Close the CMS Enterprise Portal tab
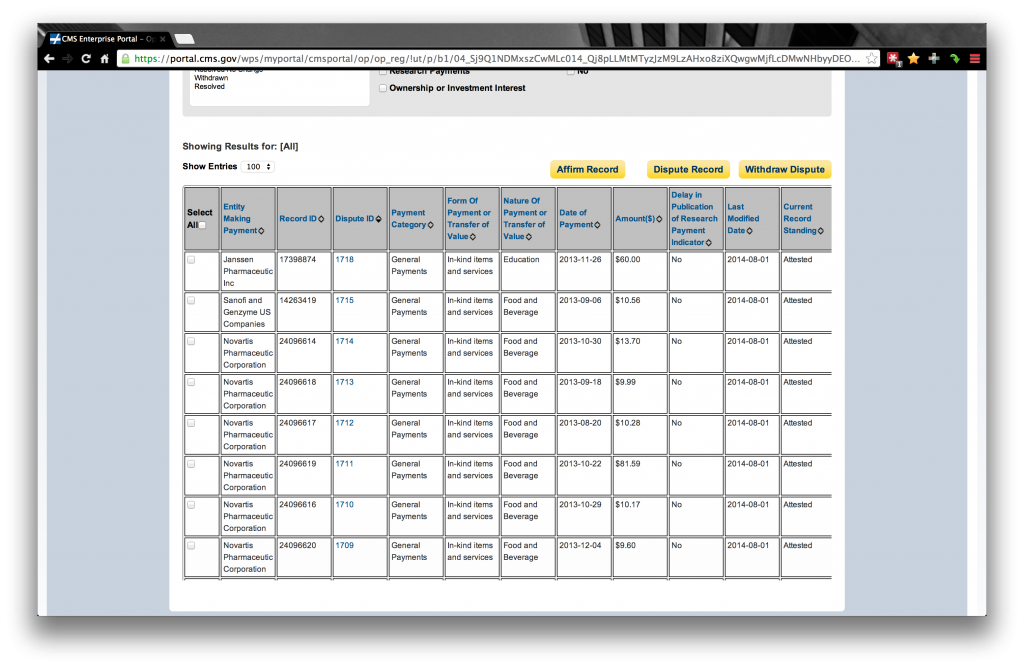This screenshot has width=1024, height=668. click(x=163, y=39)
